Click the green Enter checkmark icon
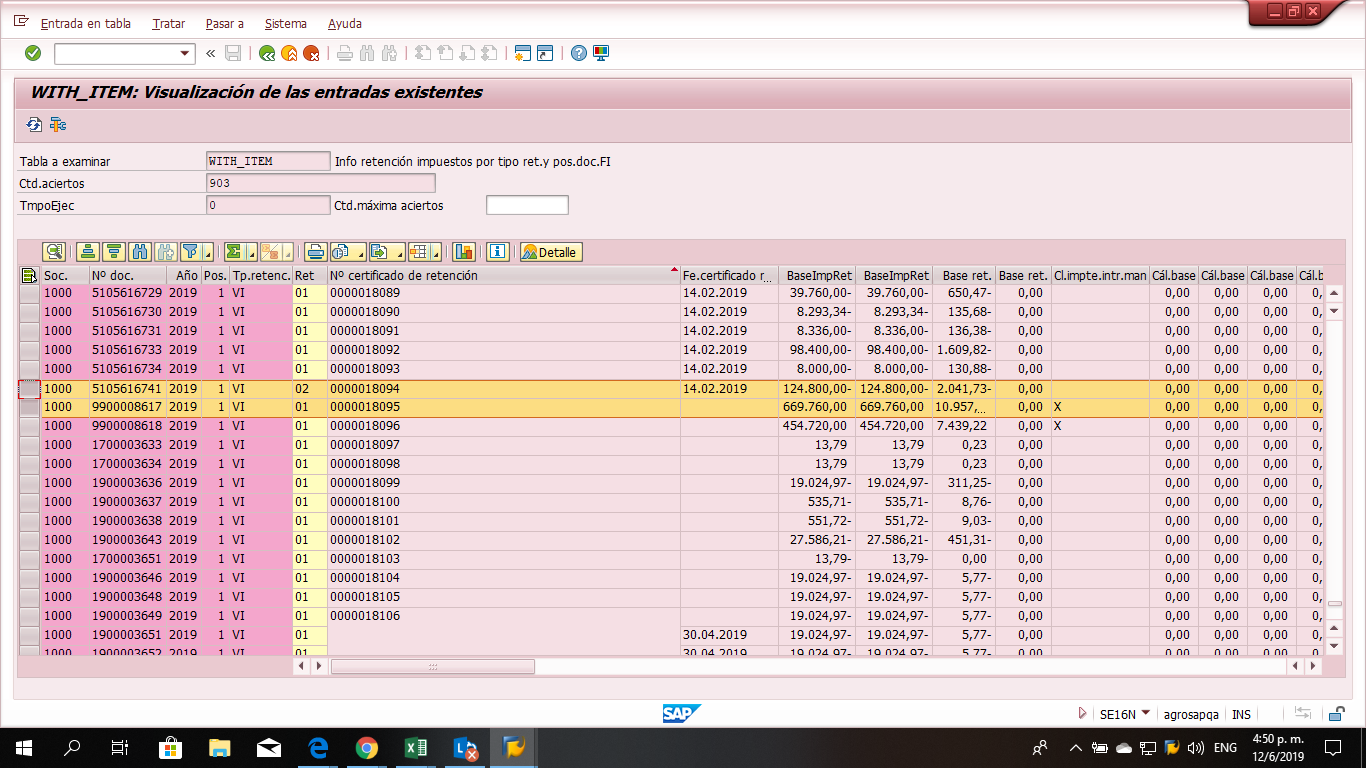Screen dimensions: 1366x768 [x=33, y=53]
